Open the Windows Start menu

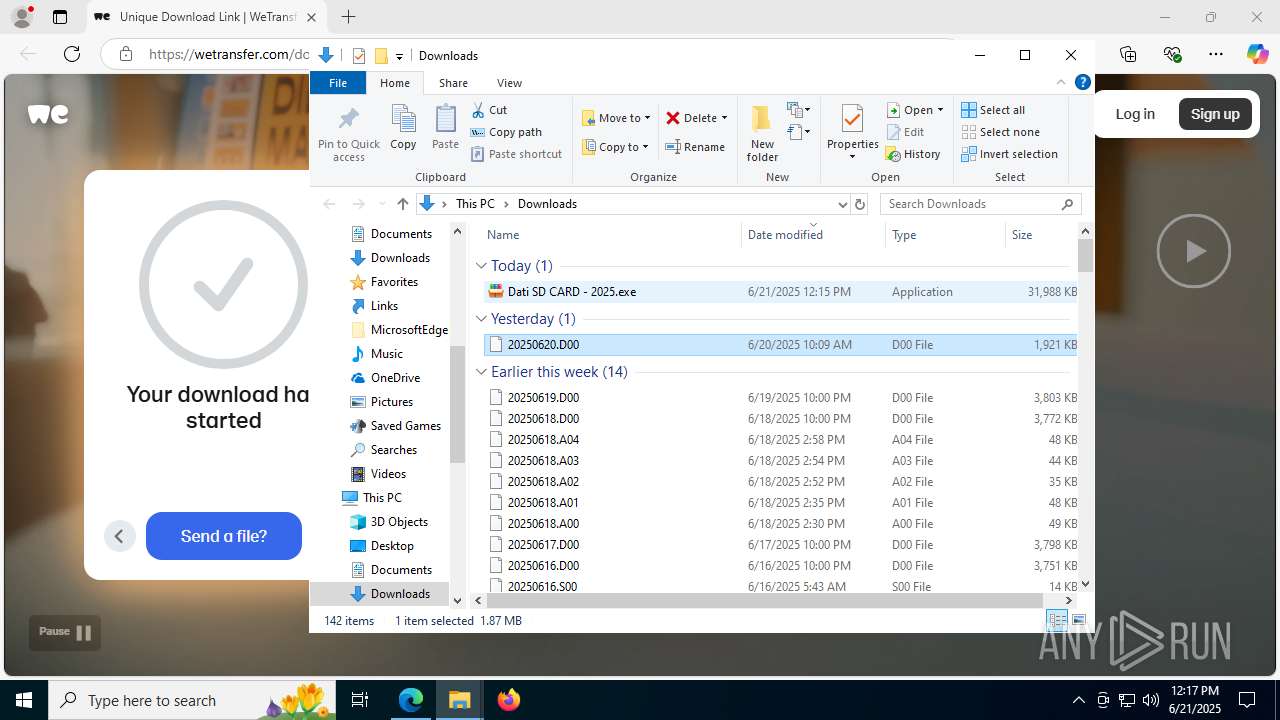click(x=24, y=700)
